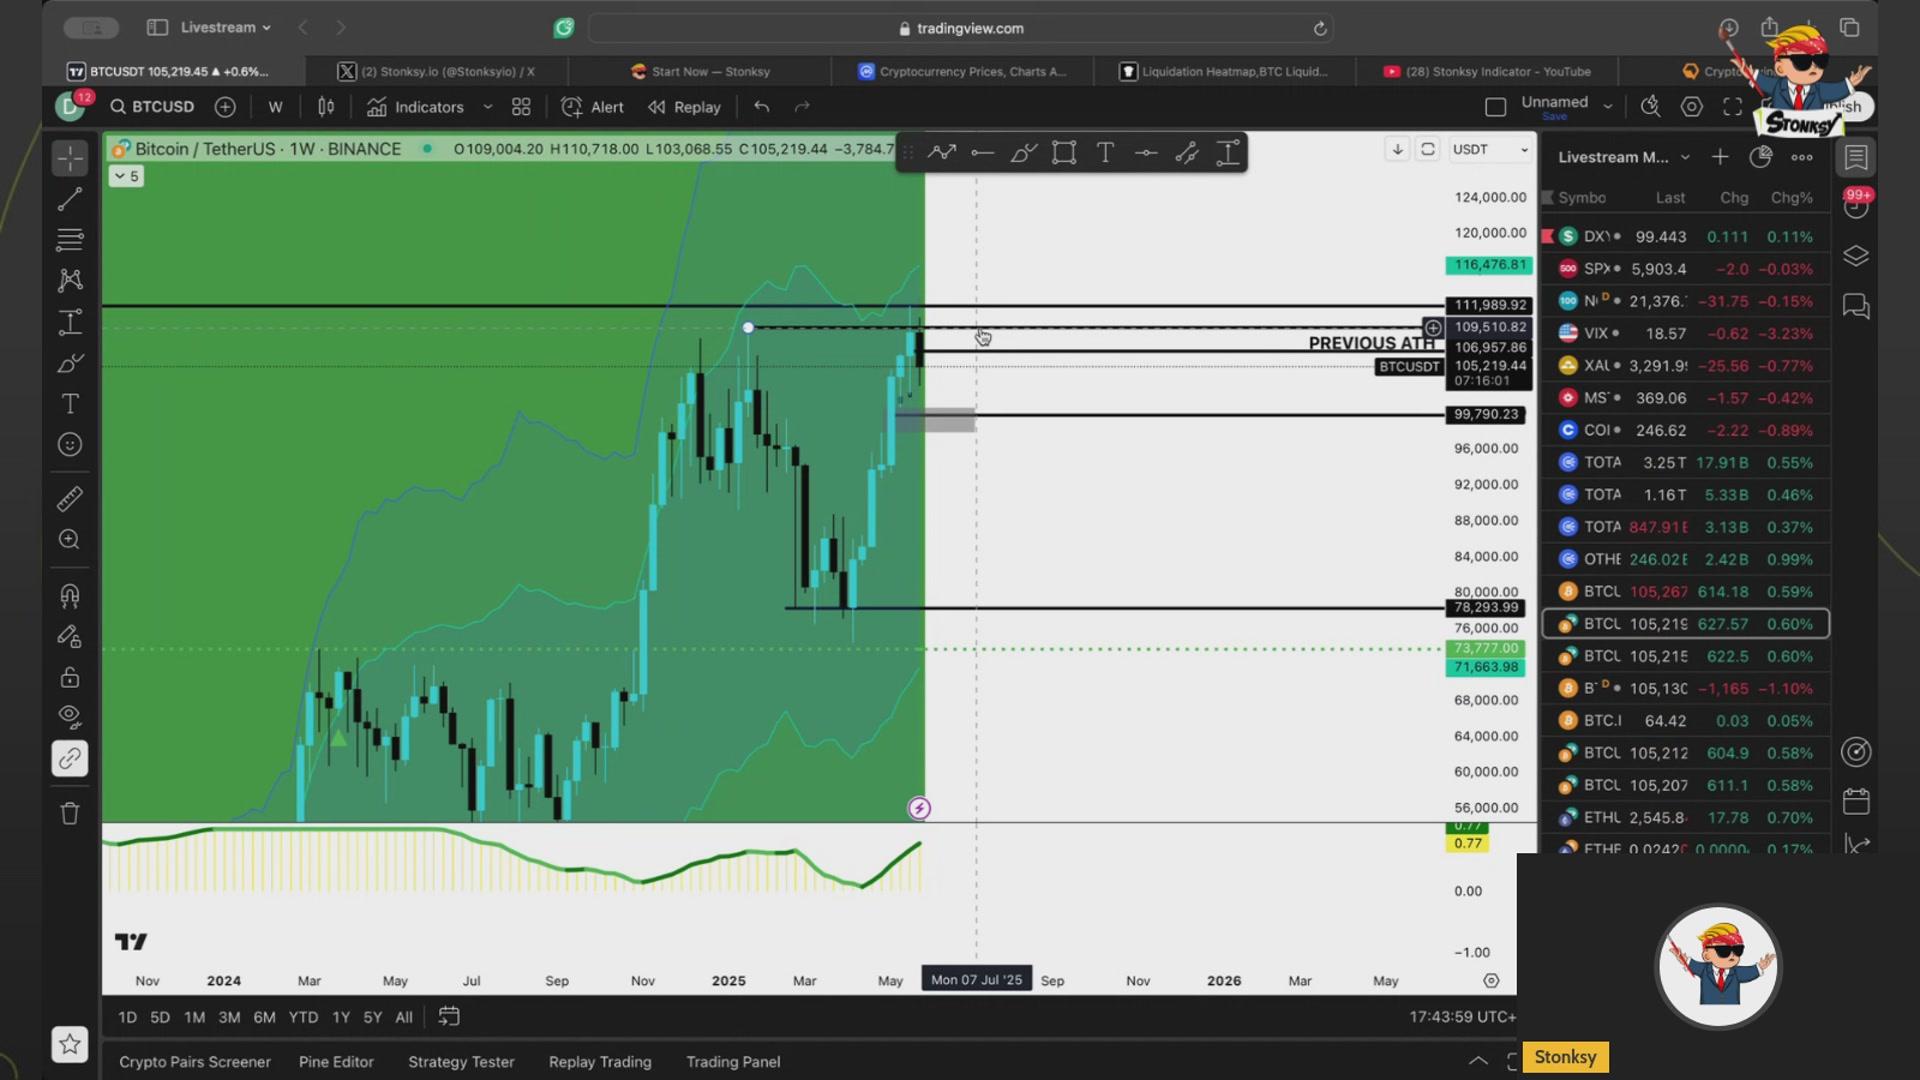1920x1080 pixels.
Task: Hide all drawings with eye icon
Action: (x=69, y=716)
